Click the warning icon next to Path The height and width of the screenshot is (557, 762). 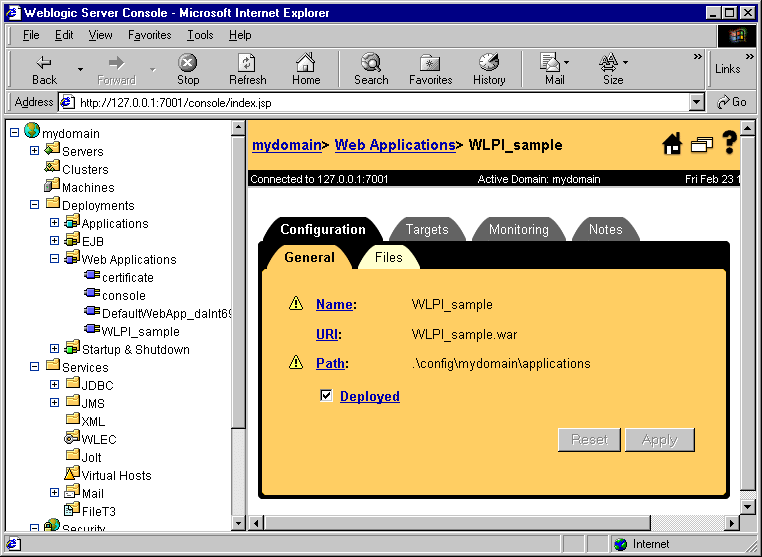point(296,362)
